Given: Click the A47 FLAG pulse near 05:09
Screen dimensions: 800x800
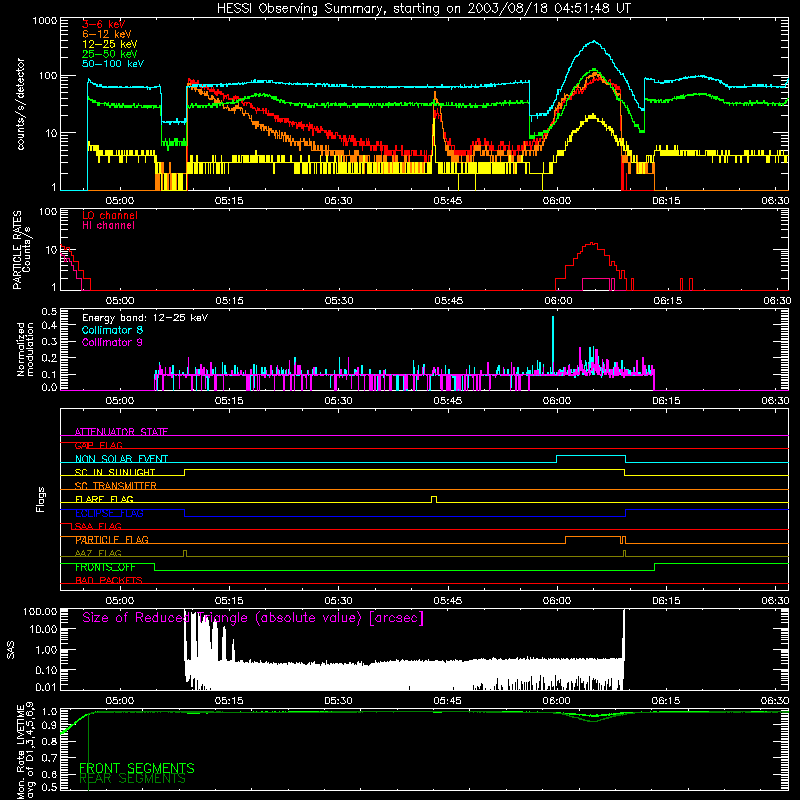Looking at the screenshot, I should click(185, 553).
